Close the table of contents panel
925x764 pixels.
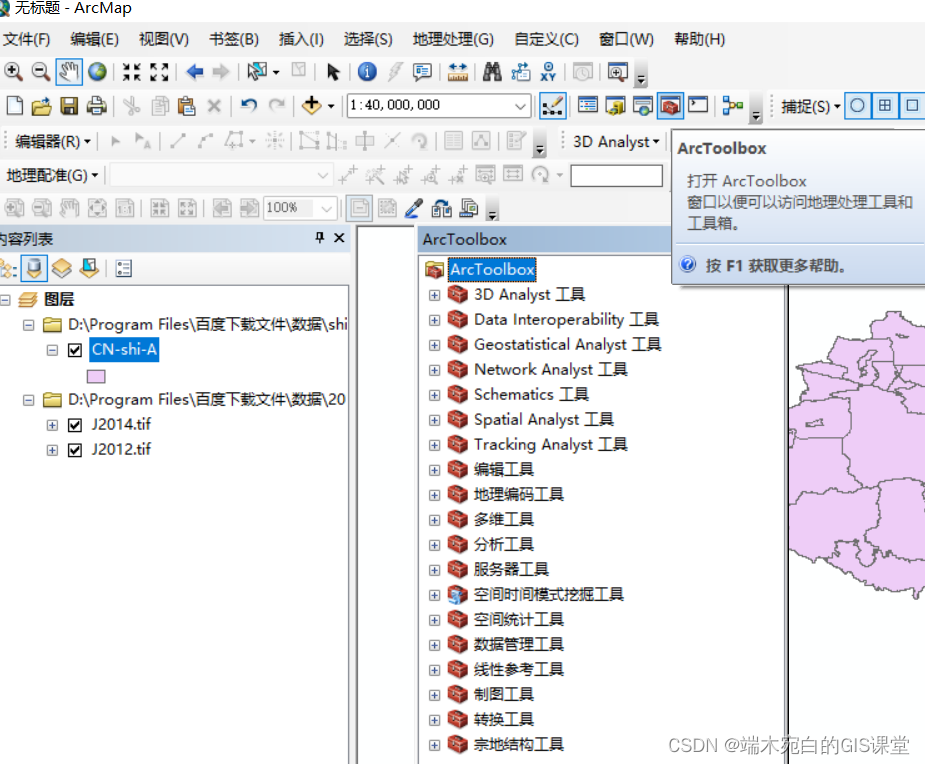(x=339, y=238)
